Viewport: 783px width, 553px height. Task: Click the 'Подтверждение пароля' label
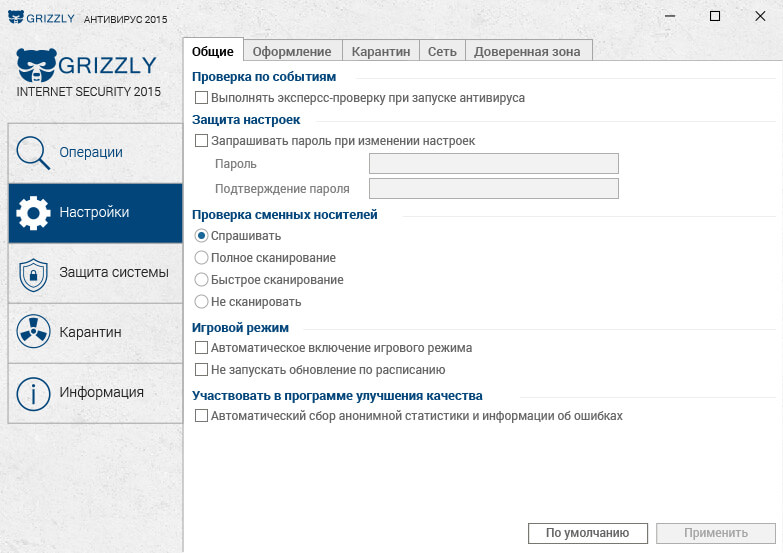(x=282, y=189)
